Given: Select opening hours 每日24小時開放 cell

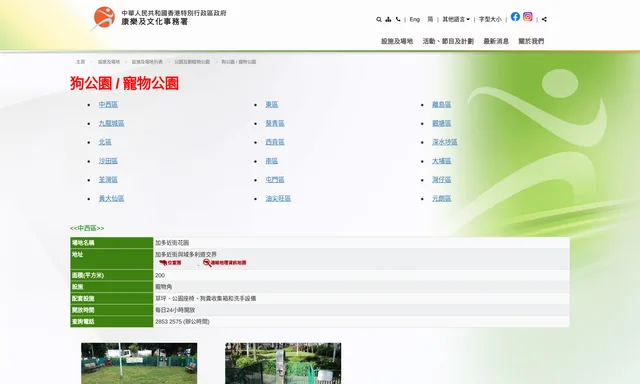Looking at the screenshot, I should point(361,310).
